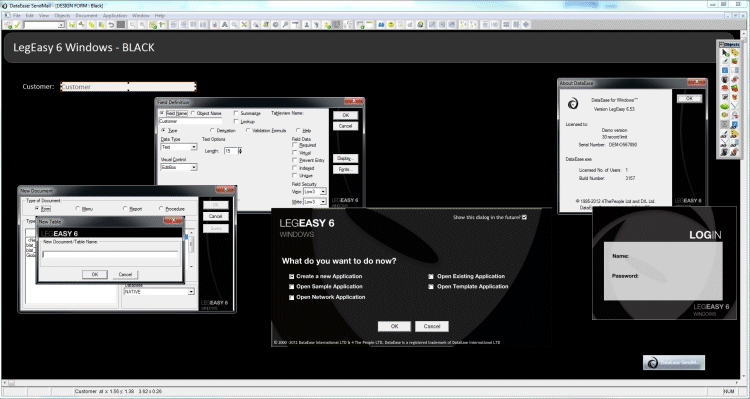This screenshot has width=750, height=399.
Task: Select the Derivation radio button
Action: point(212,130)
